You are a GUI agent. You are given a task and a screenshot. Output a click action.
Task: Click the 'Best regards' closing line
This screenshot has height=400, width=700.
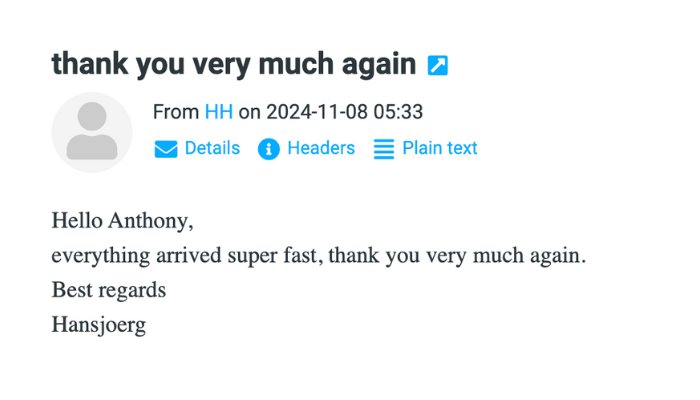tap(109, 290)
